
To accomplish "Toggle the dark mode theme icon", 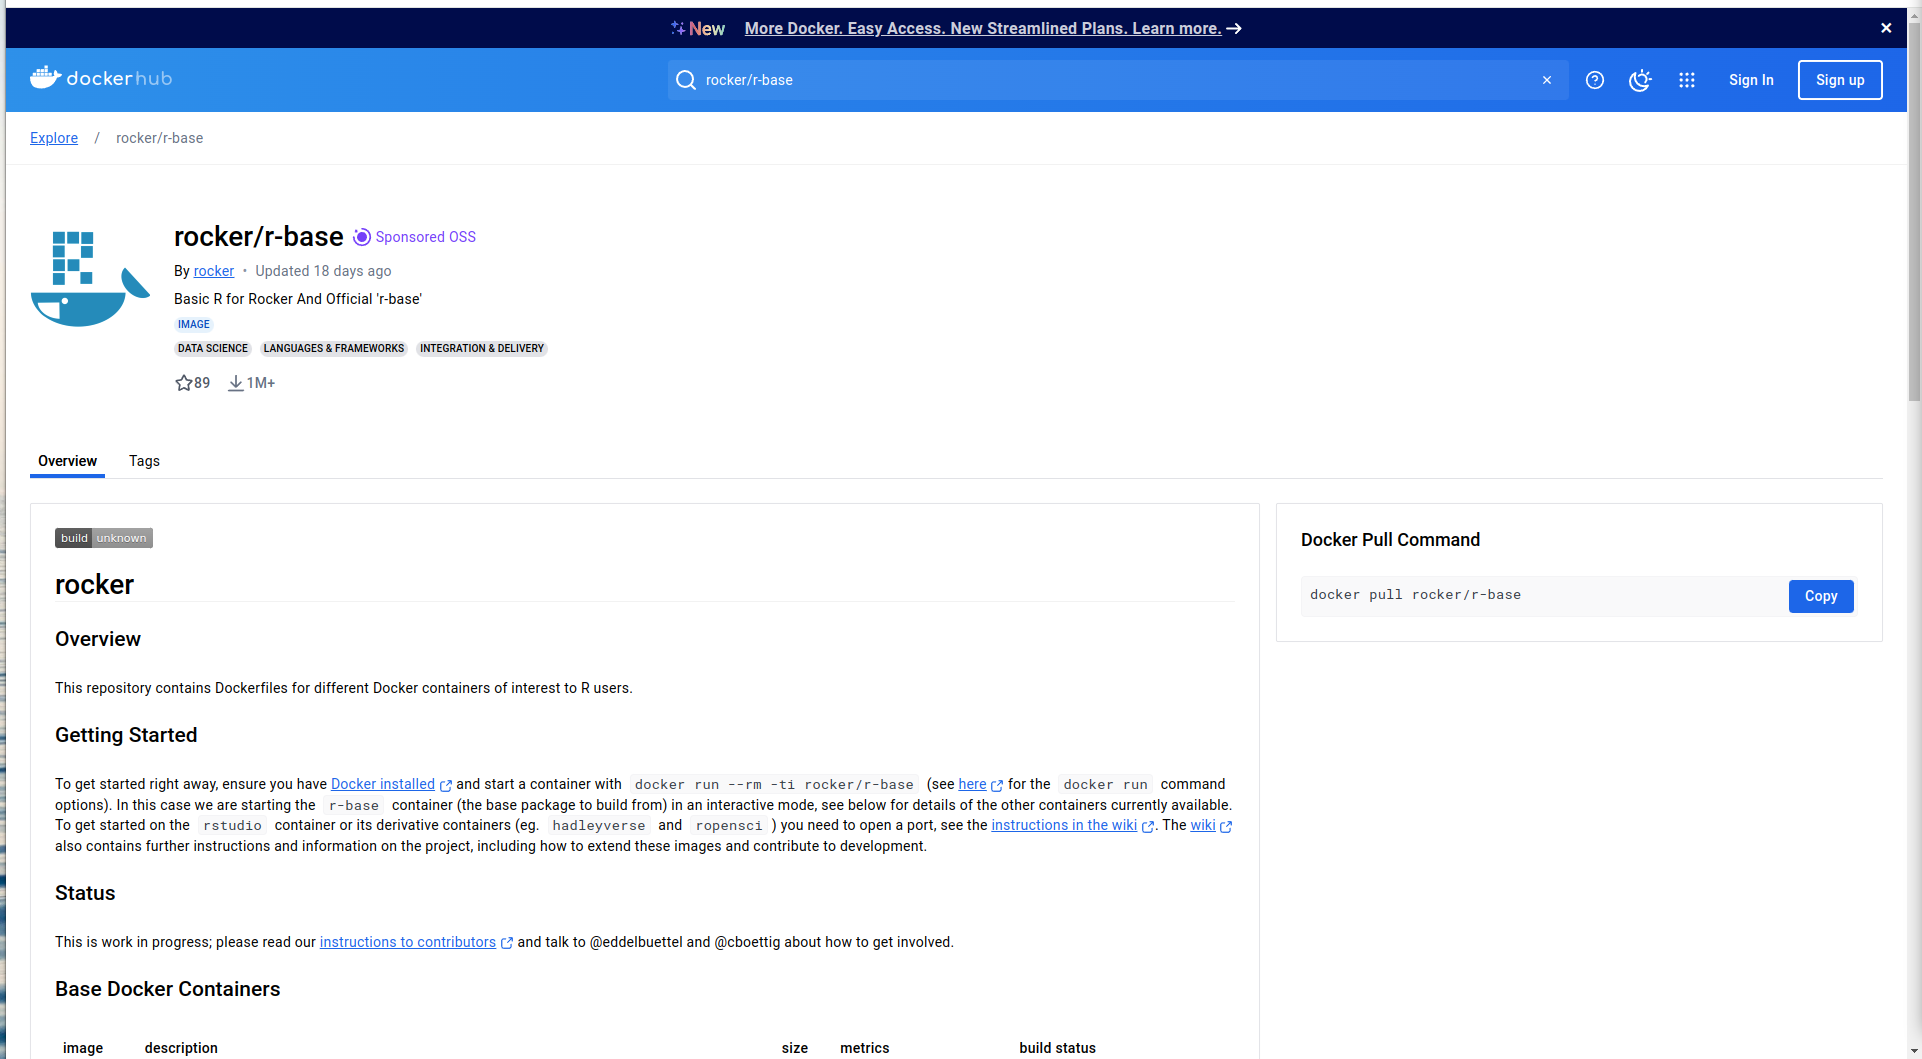I will [1640, 80].
